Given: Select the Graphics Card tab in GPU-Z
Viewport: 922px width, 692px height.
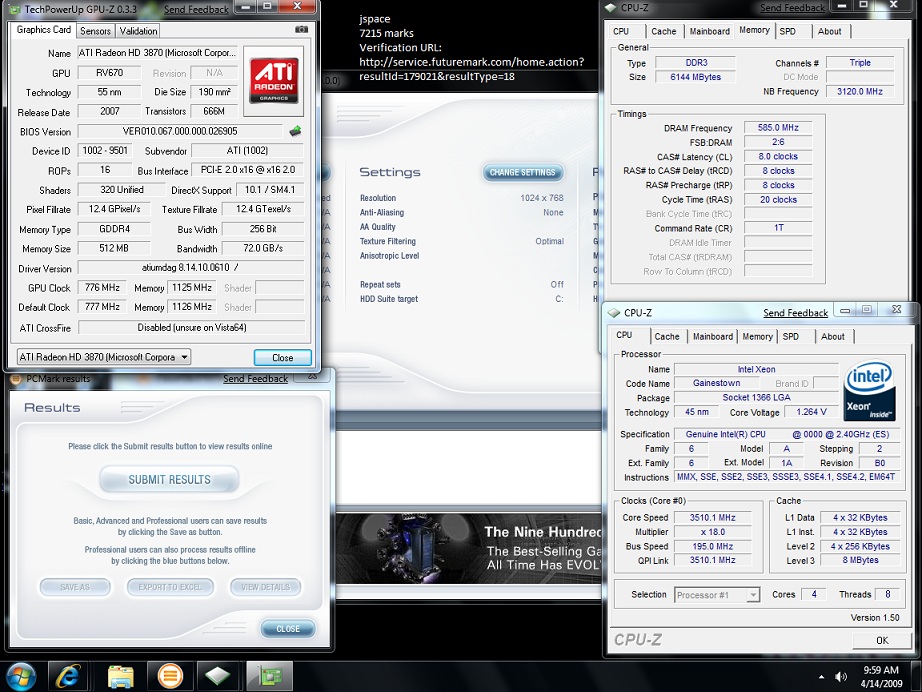Looking at the screenshot, I should click(x=44, y=29).
